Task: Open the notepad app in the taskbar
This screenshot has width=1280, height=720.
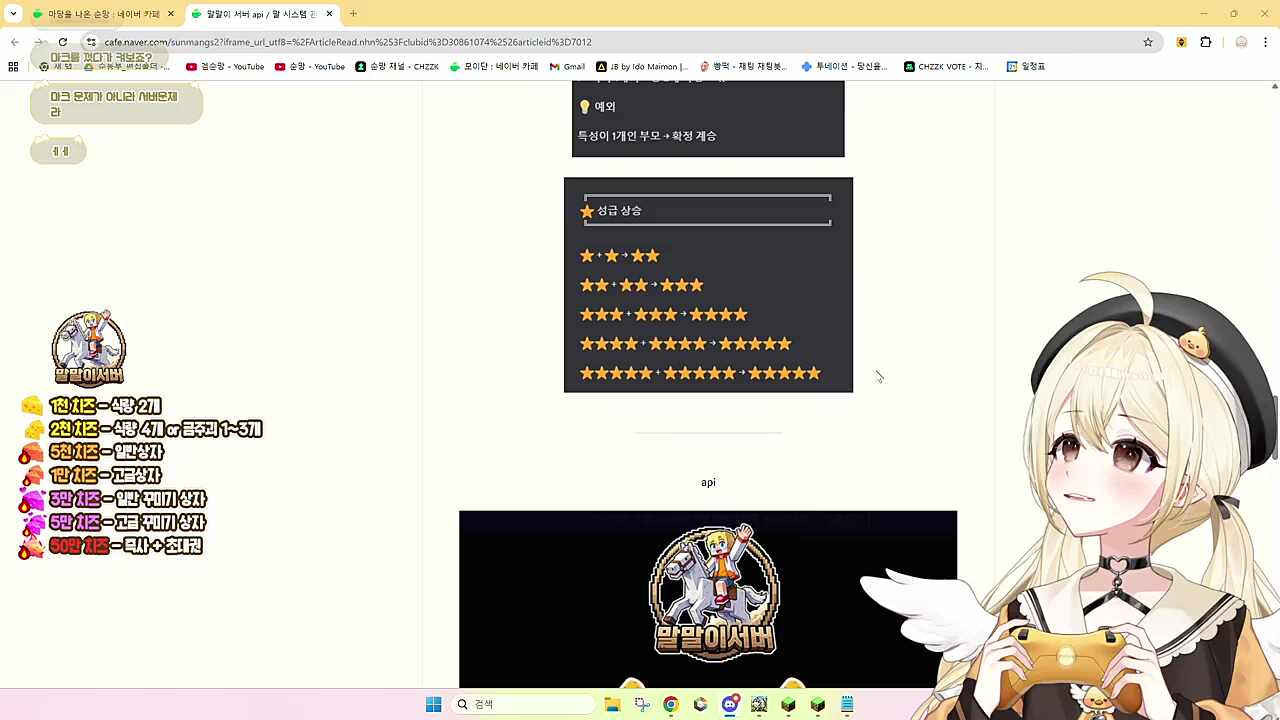Action: tap(847, 705)
